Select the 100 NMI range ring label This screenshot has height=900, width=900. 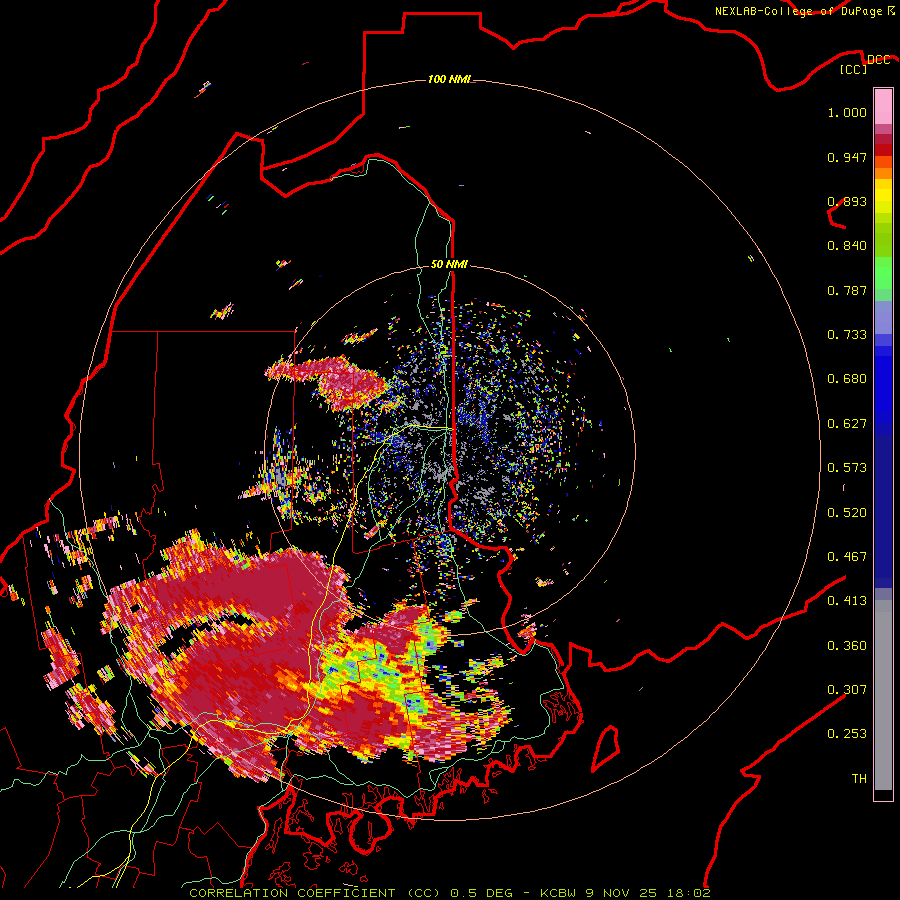(449, 79)
